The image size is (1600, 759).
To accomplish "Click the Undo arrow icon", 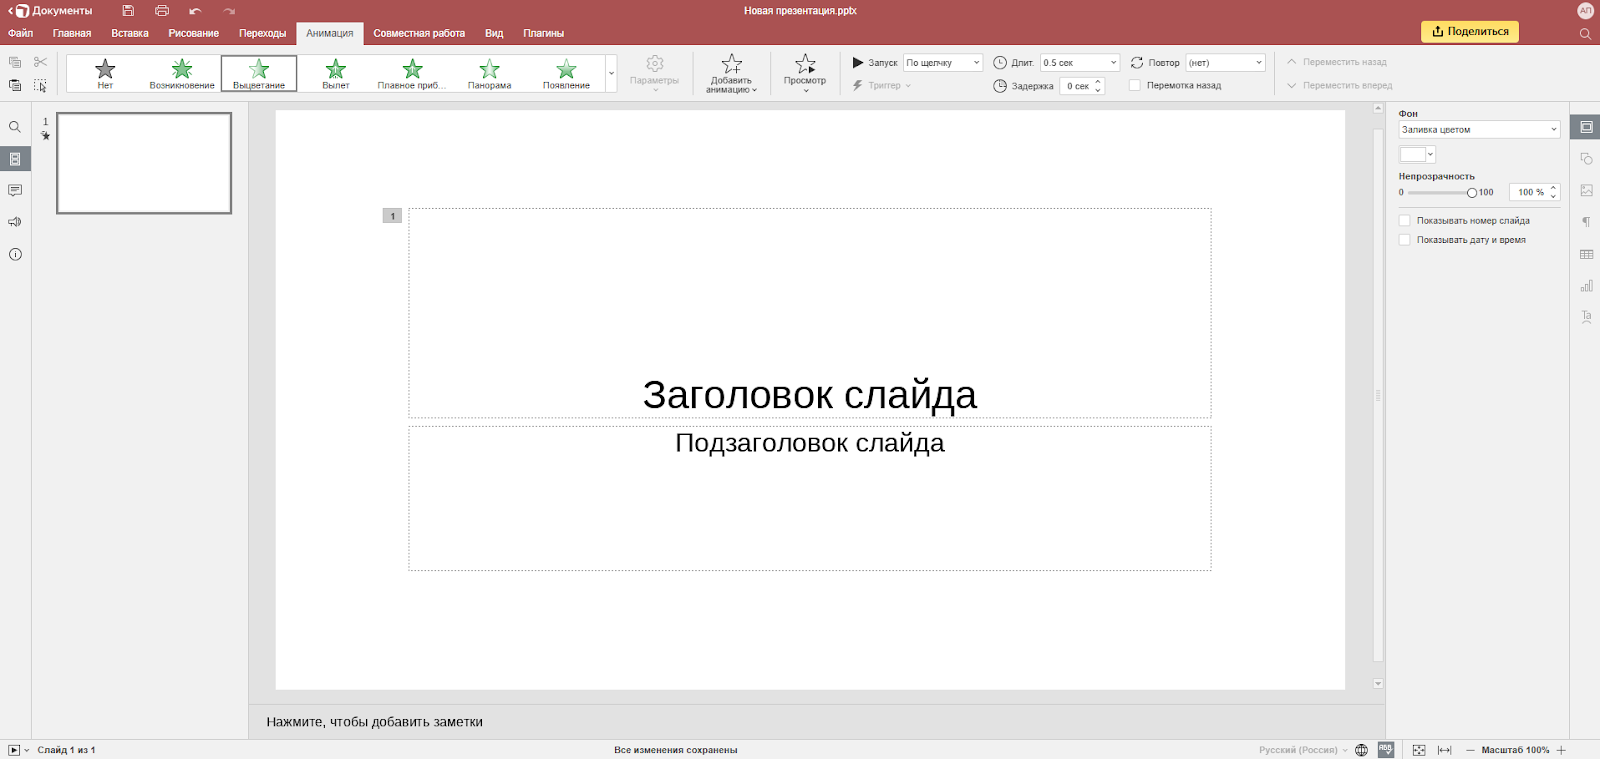I will 195,11.
